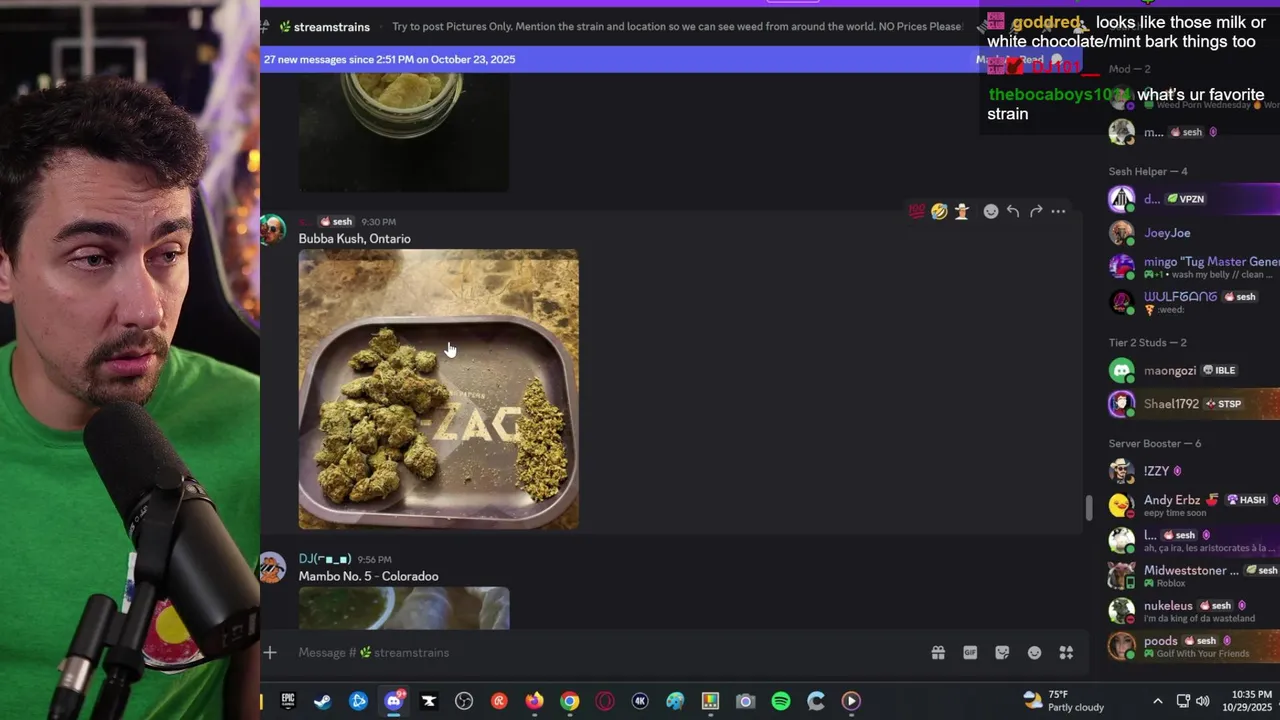The image size is (1280, 720).
Task: Open Steam from the taskbar
Action: (x=323, y=701)
